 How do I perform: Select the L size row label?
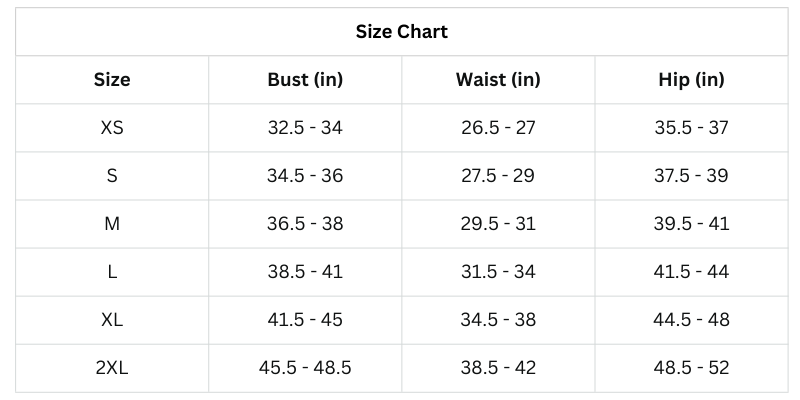click(x=112, y=271)
